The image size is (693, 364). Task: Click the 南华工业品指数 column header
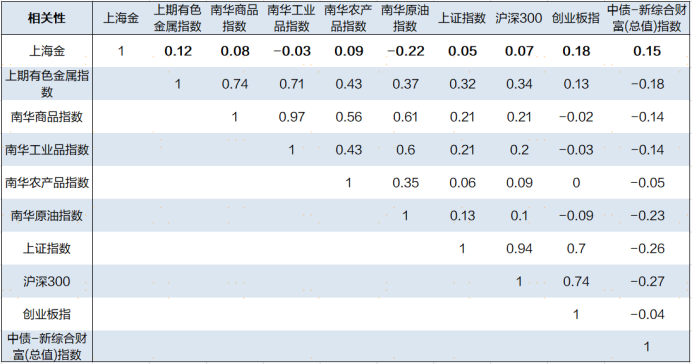291,18
